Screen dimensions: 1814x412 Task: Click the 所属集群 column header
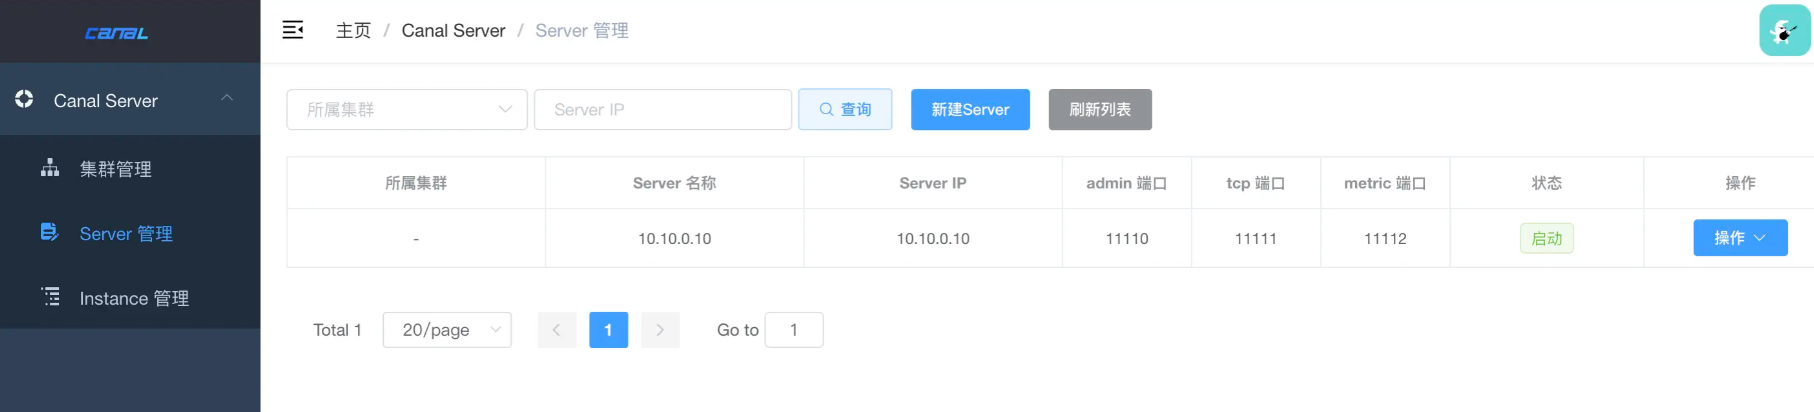pyautogui.click(x=416, y=183)
